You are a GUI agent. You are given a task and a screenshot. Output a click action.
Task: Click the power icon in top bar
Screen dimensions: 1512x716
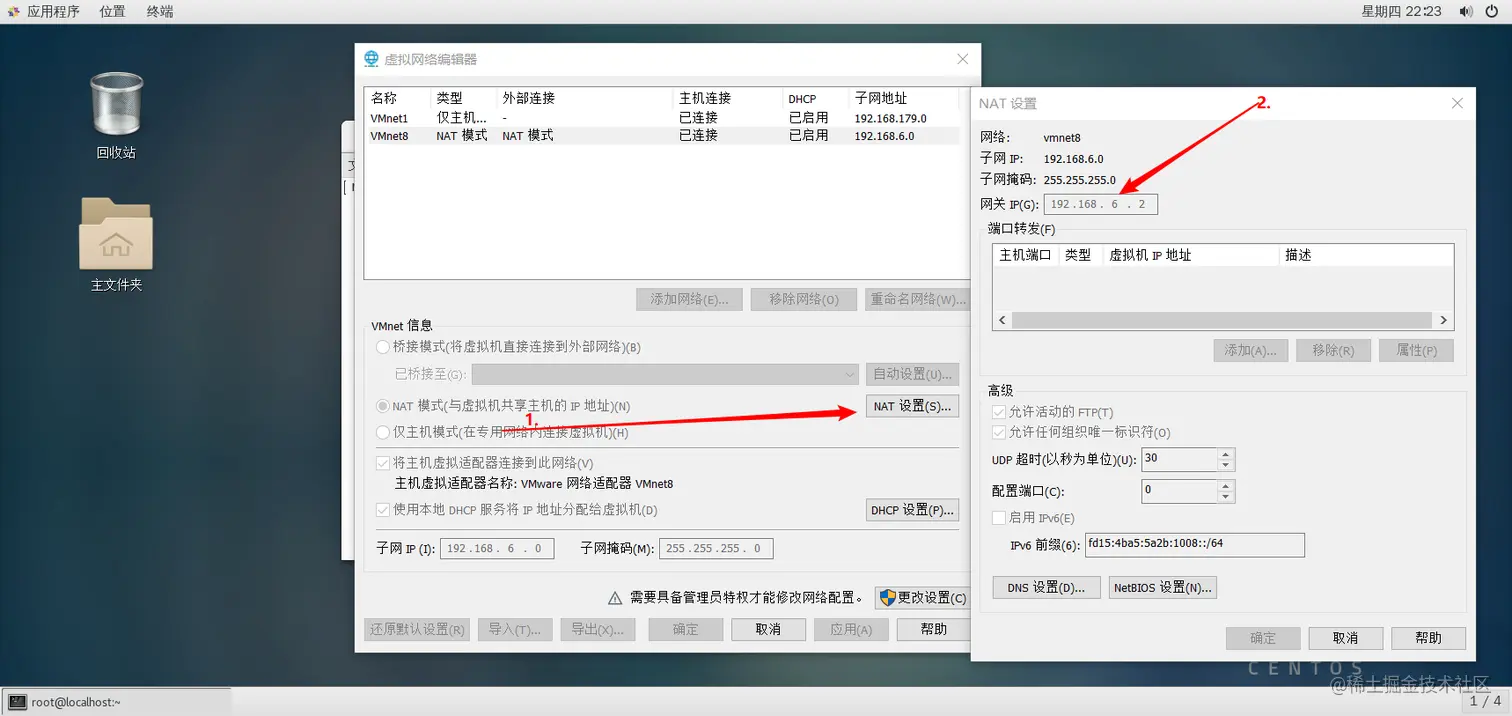1494,11
